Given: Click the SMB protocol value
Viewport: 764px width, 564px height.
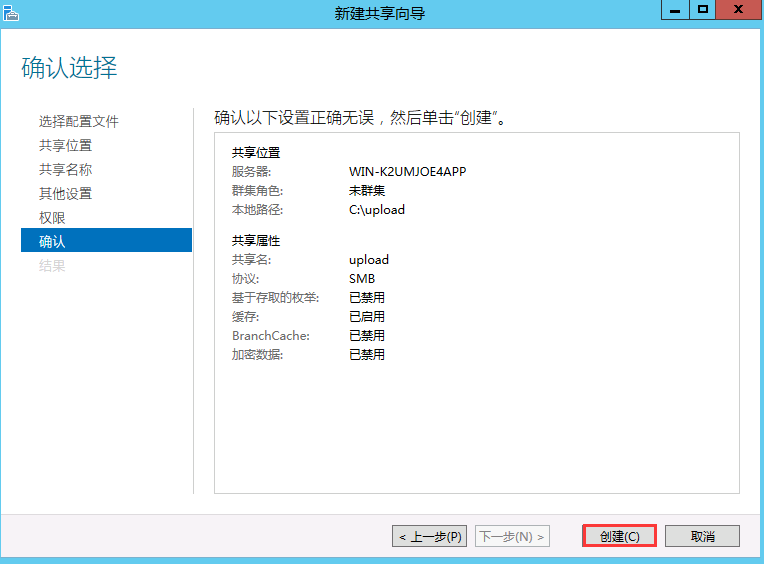Looking at the screenshot, I should point(362,279).
